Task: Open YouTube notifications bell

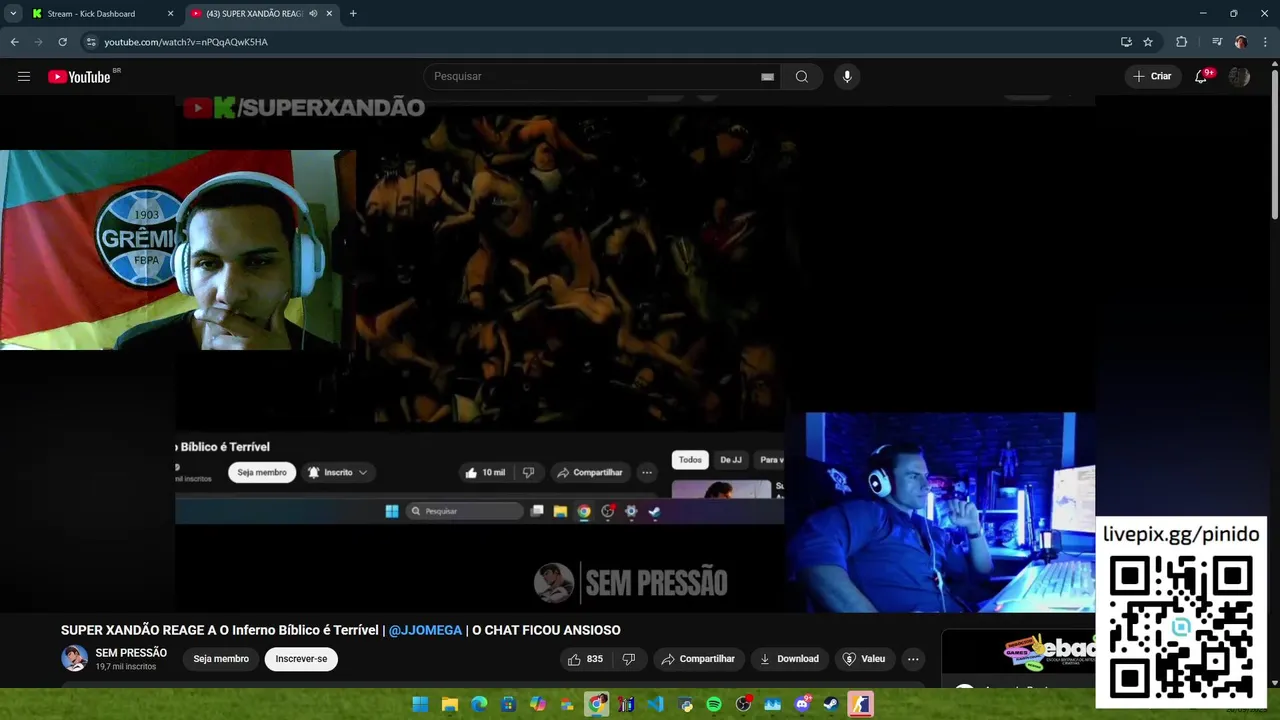Action: tap(1201, 77)
